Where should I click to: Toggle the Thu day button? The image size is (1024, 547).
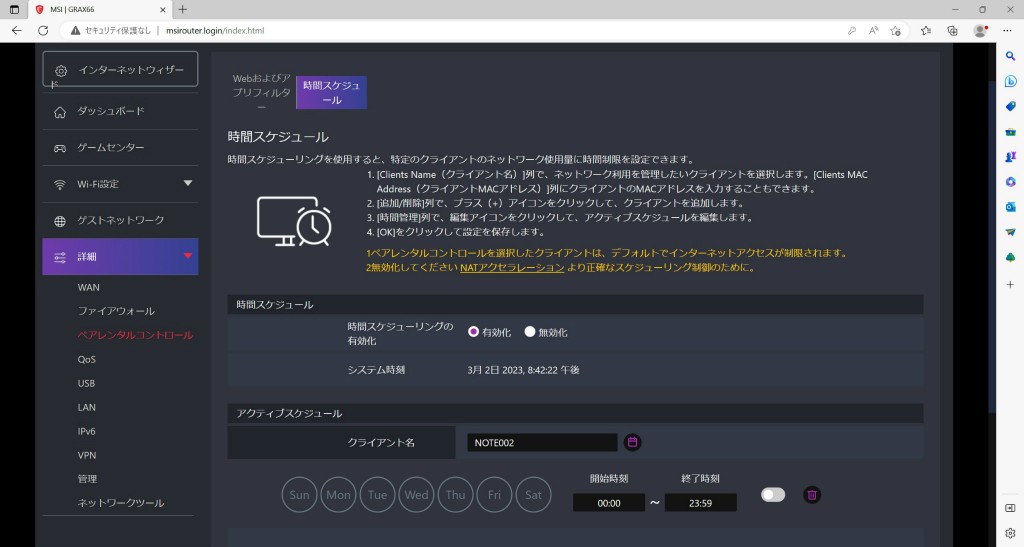click(455, 495)
